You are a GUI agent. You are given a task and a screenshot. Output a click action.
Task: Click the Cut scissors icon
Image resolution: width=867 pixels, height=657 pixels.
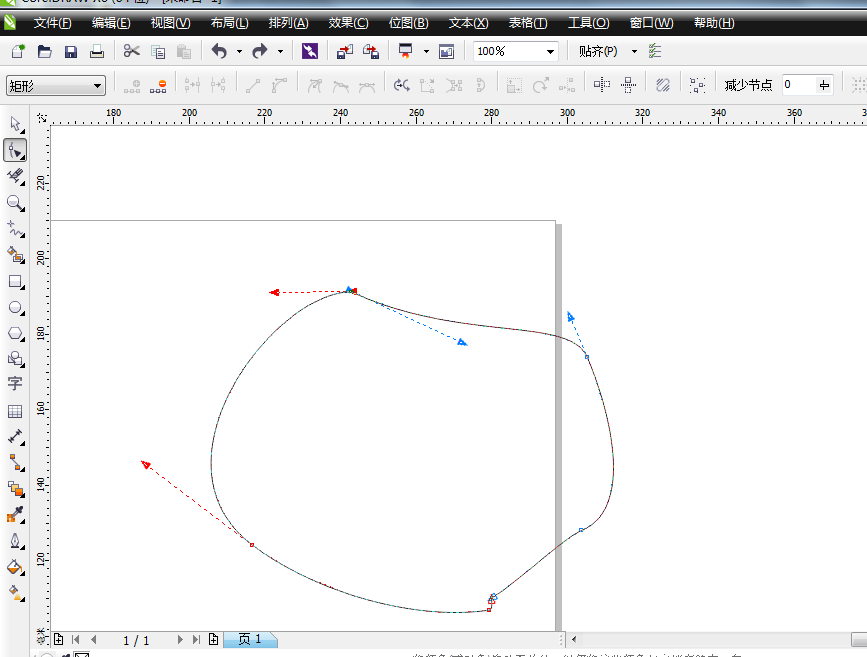(132, 51)
